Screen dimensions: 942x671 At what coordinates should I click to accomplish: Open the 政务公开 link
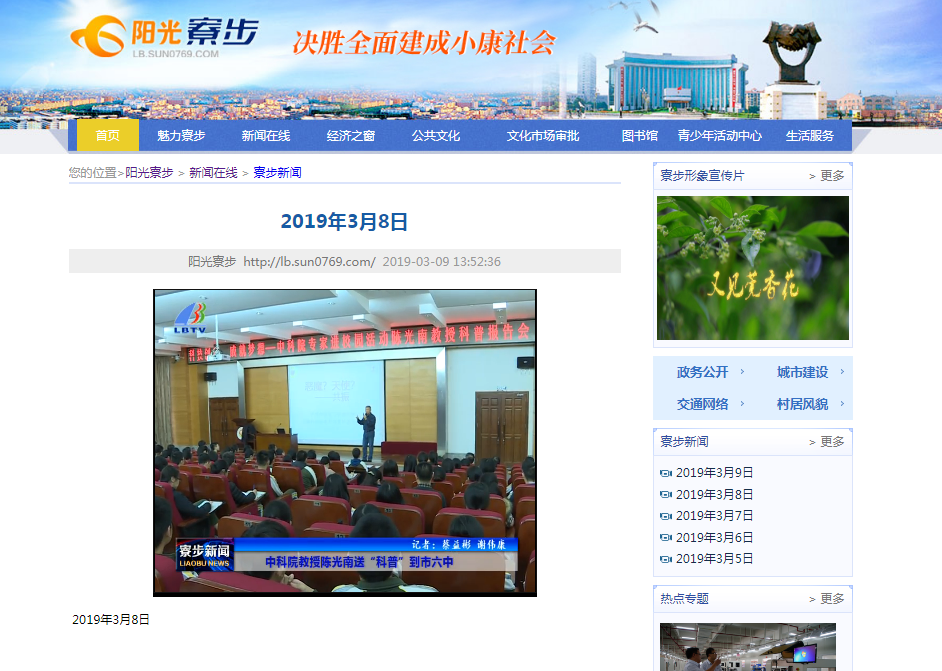(x=702, y=372)
